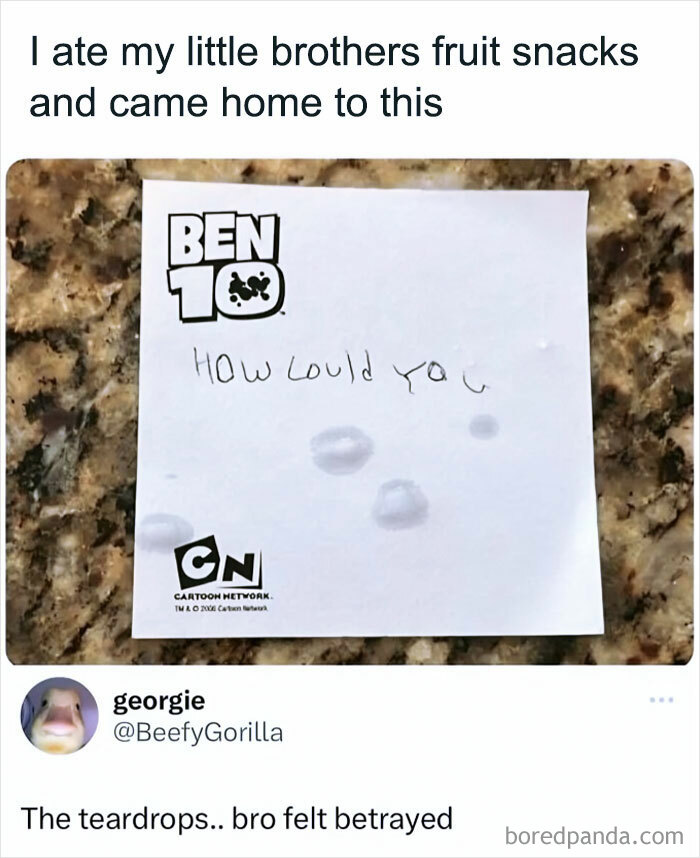Click georgie's duck profile avatar

point(59,716)
